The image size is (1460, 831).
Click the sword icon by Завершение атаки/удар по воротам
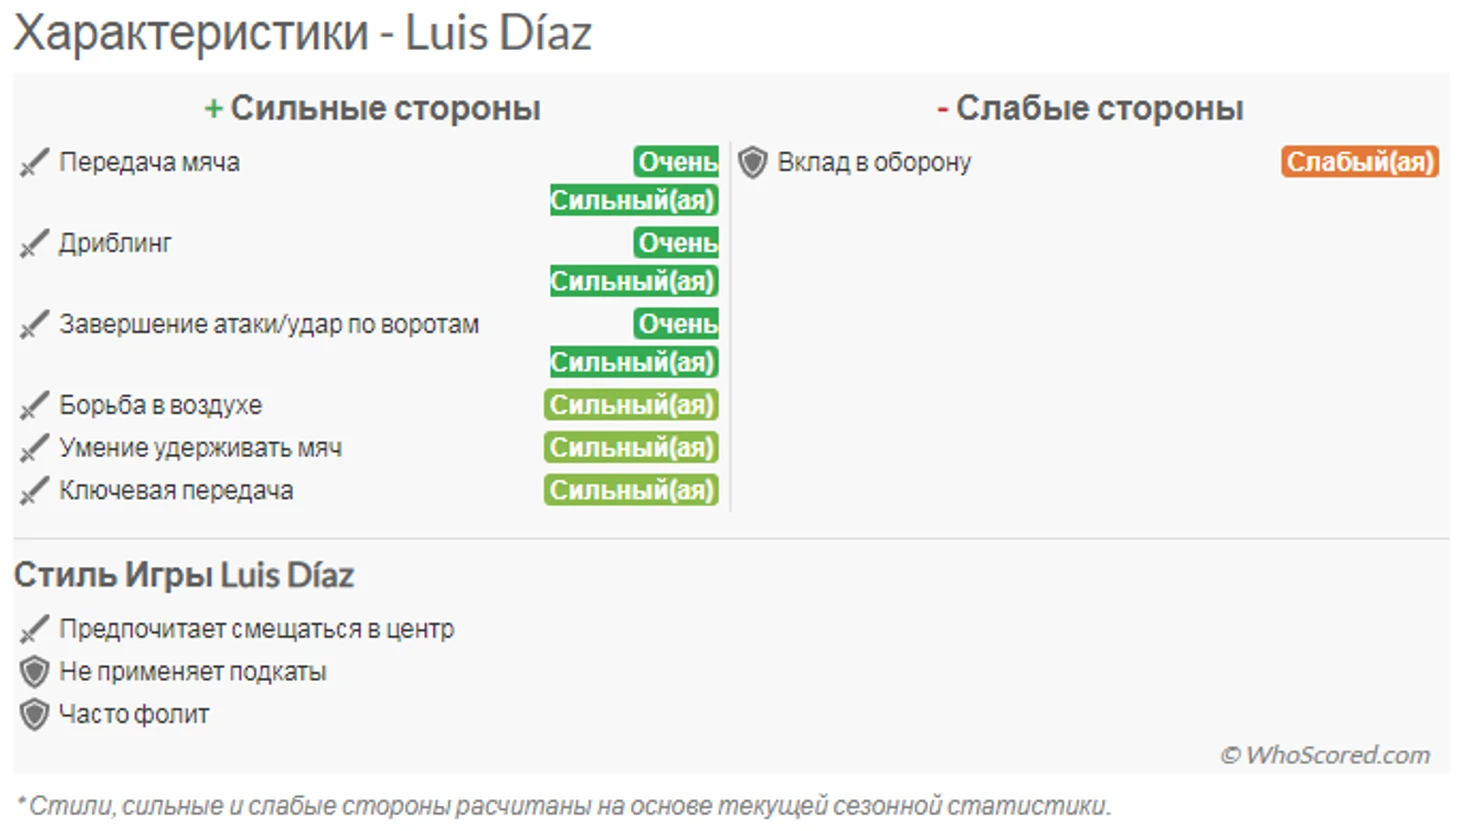point(34,325)
